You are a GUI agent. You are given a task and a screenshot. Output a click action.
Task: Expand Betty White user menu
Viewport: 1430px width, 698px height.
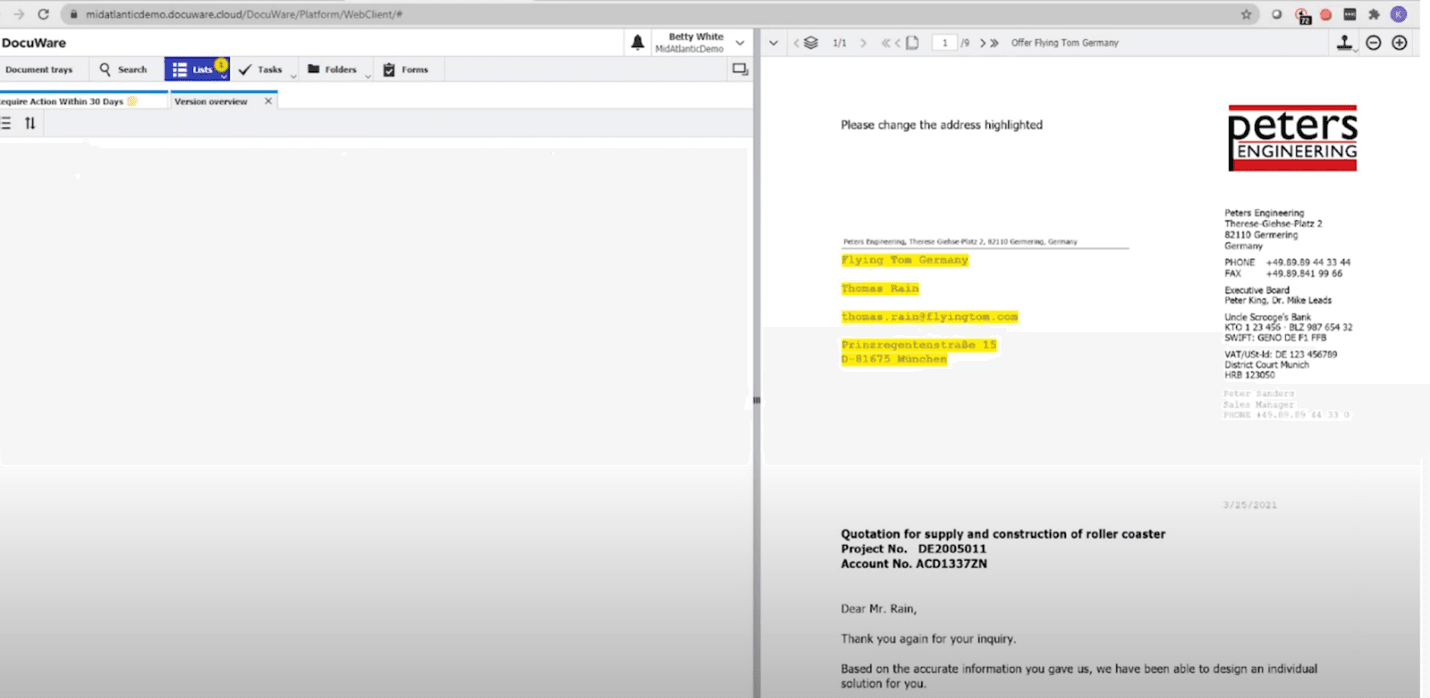(x=740, y=43)
